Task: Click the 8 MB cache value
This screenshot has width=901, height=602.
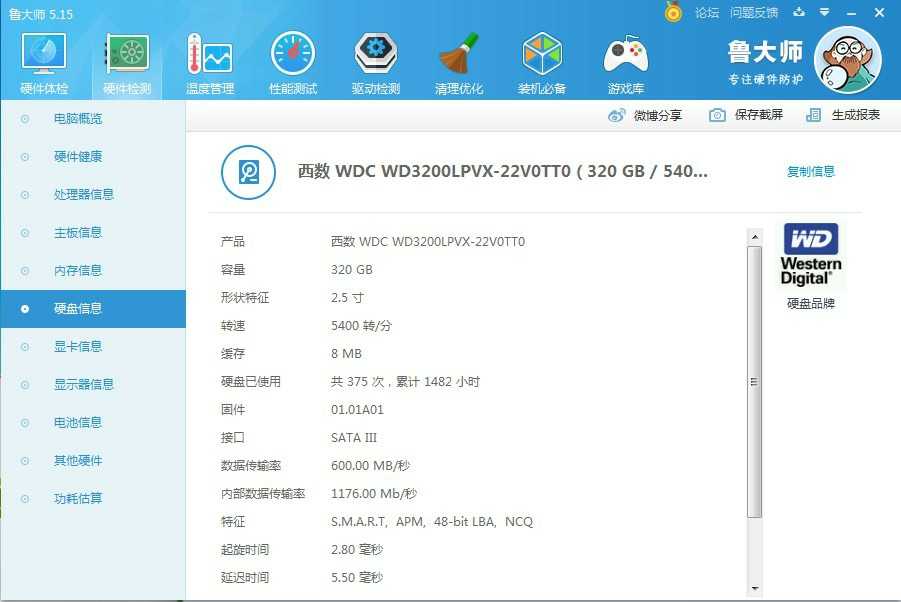Action: coord(346,354)
